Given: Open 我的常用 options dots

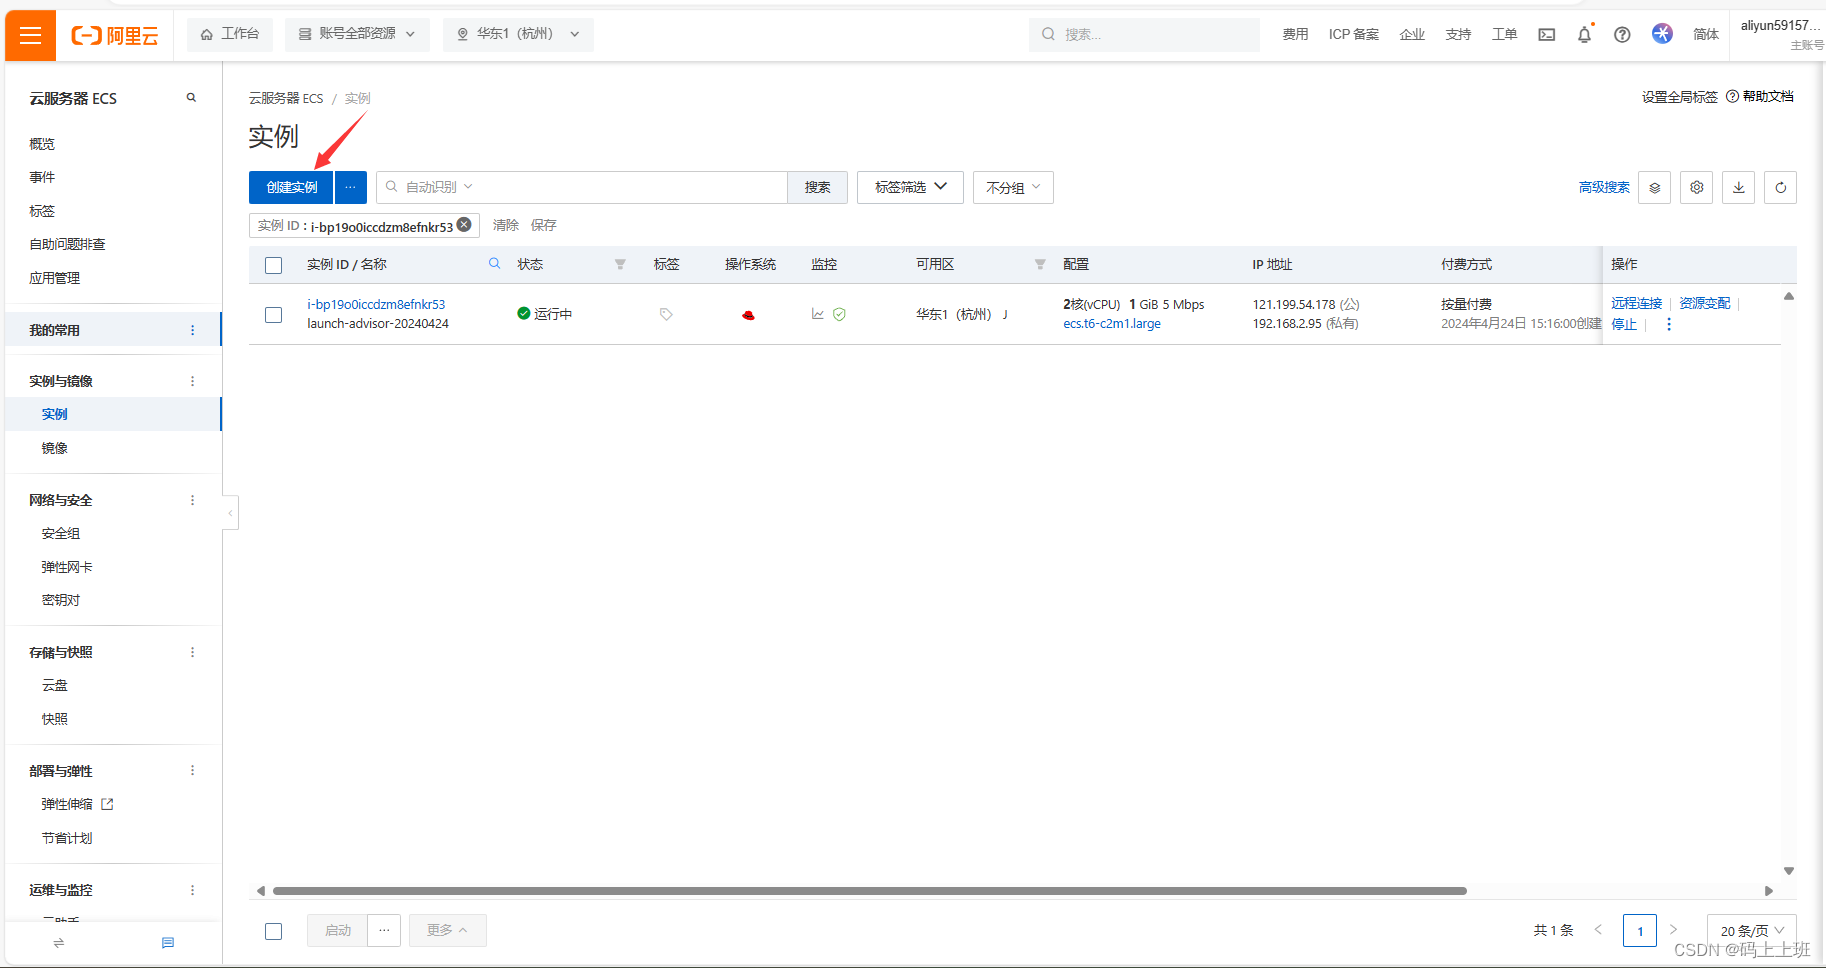Looking at the screenshot, I should point(193,330).
